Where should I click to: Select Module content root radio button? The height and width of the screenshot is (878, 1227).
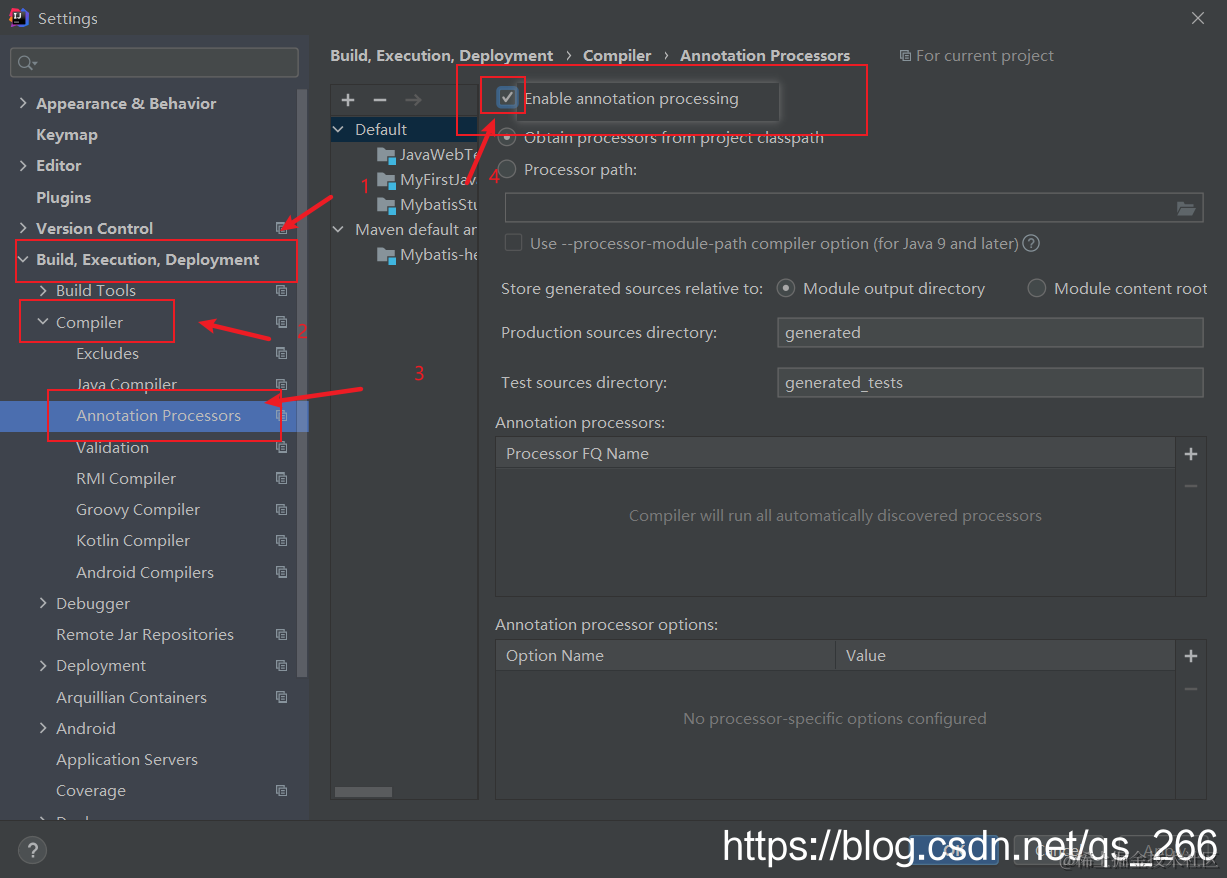(x=1037, y=288)
